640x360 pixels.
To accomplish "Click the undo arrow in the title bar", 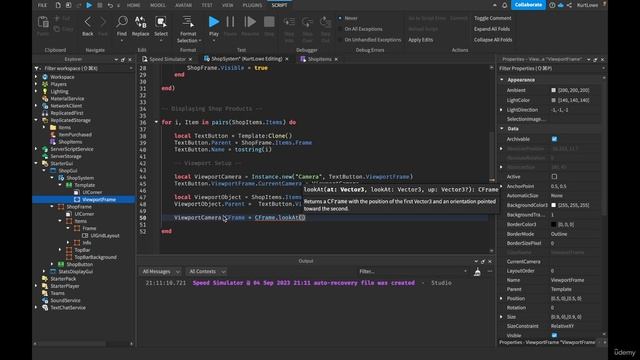I will [110, 5].
